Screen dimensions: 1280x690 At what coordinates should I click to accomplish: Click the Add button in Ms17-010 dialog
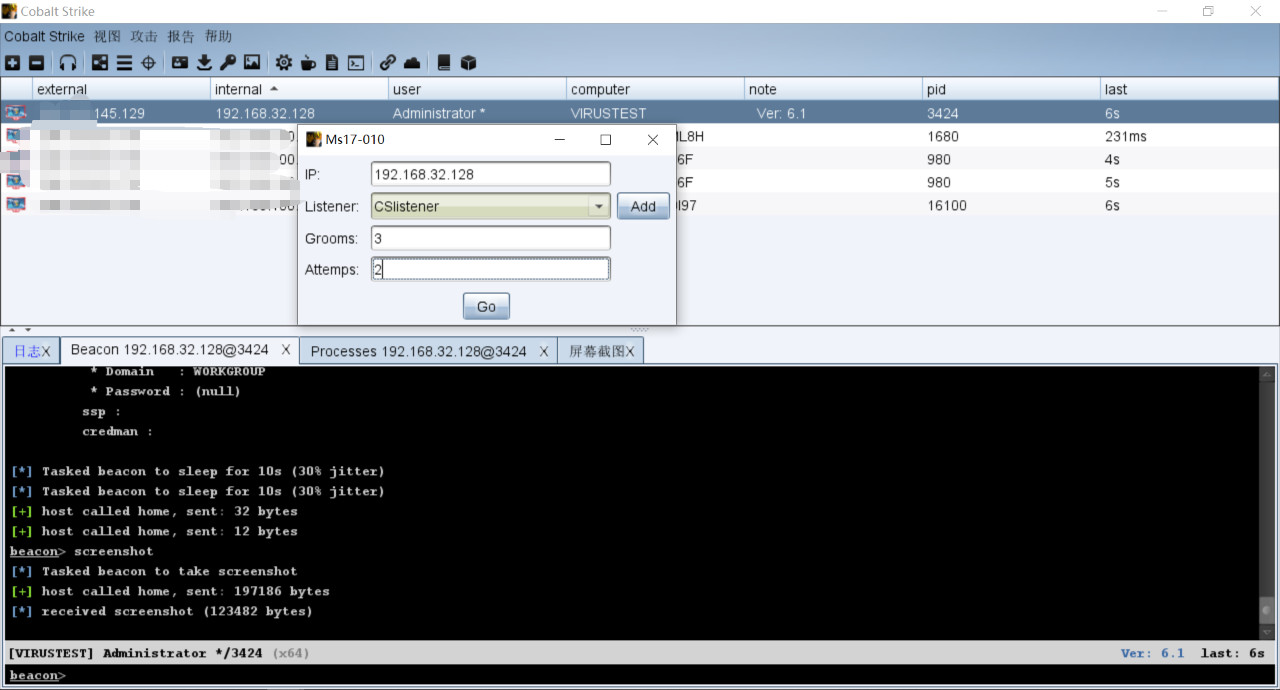click(643, 206)
